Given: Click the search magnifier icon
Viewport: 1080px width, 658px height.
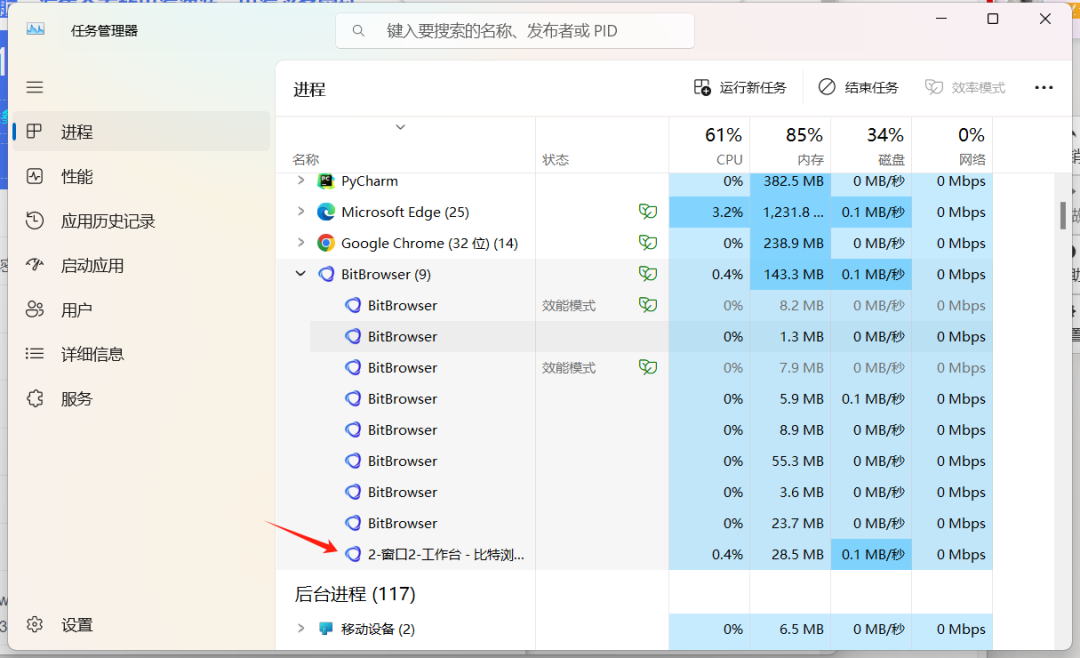Looking at the screenshot, I should click(x=358, y=31).
